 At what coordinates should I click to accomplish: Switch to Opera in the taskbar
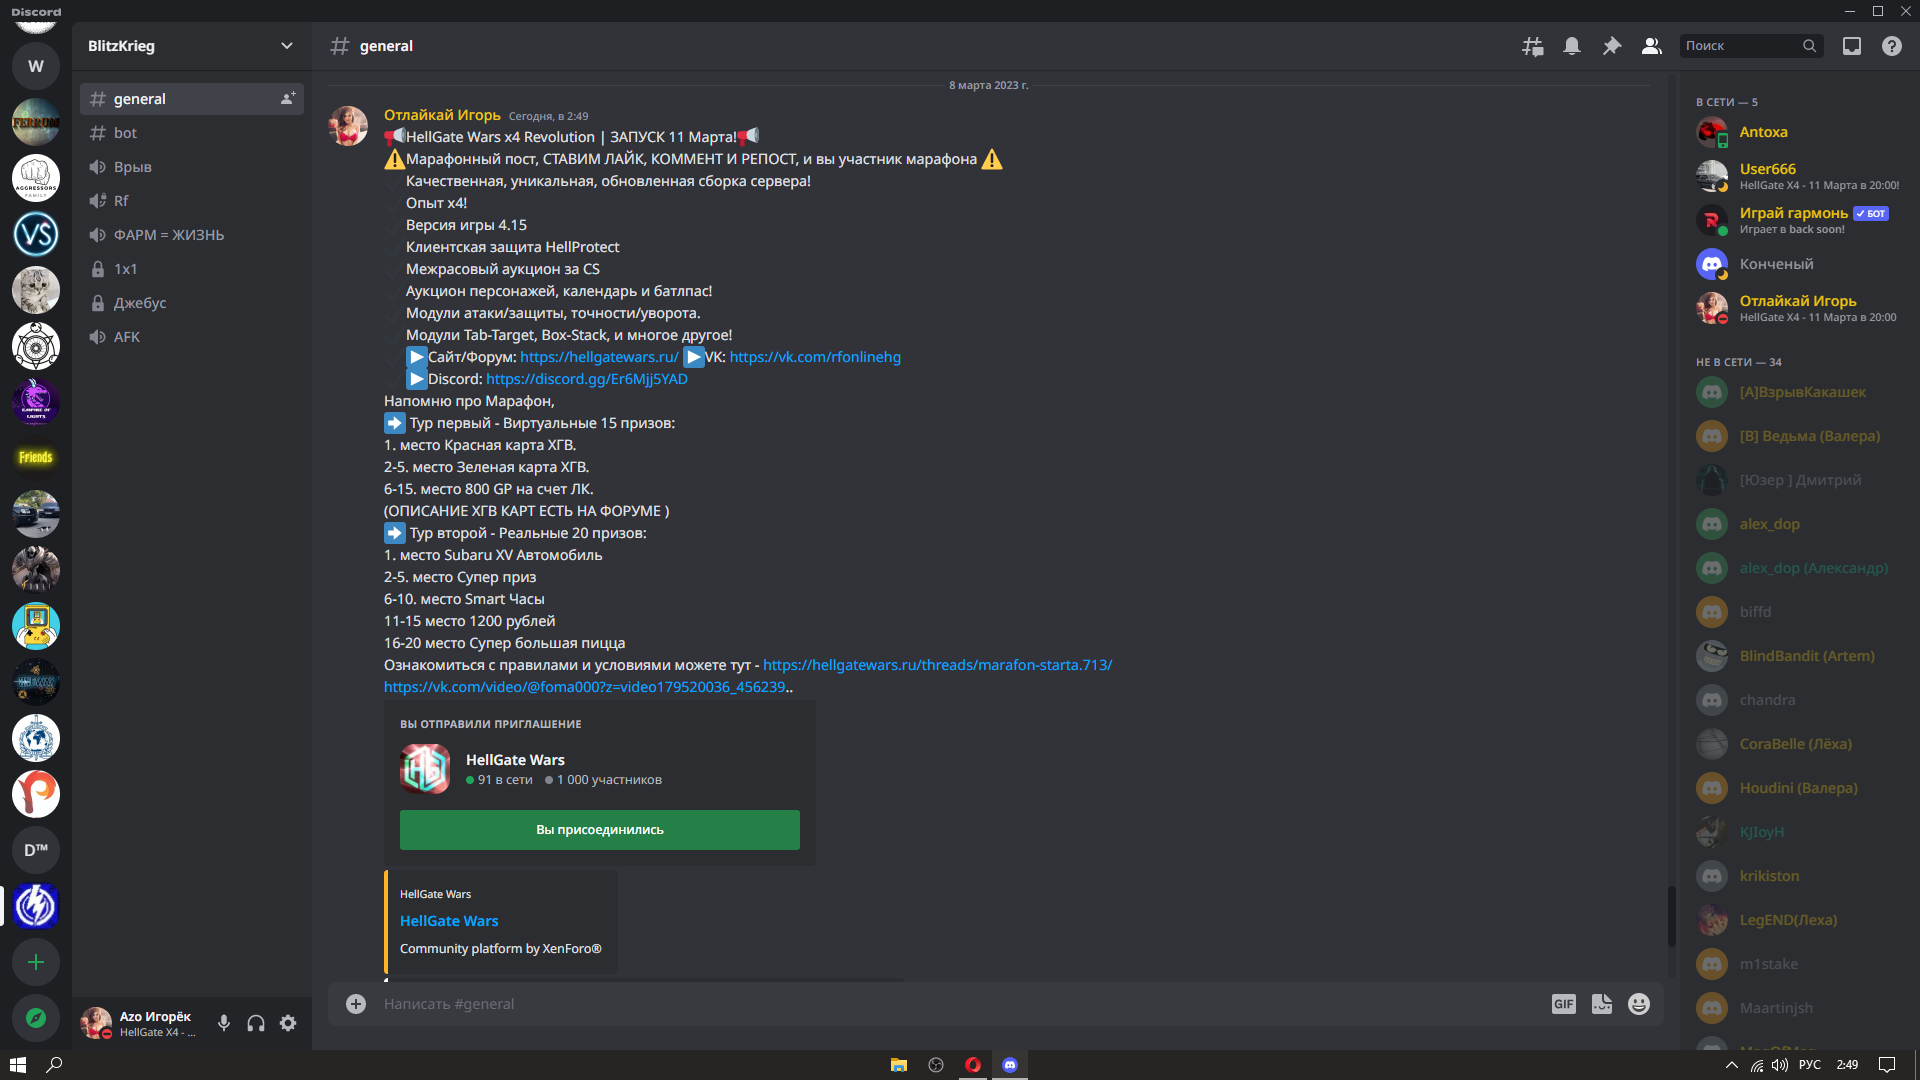[x=973, y=1065]
